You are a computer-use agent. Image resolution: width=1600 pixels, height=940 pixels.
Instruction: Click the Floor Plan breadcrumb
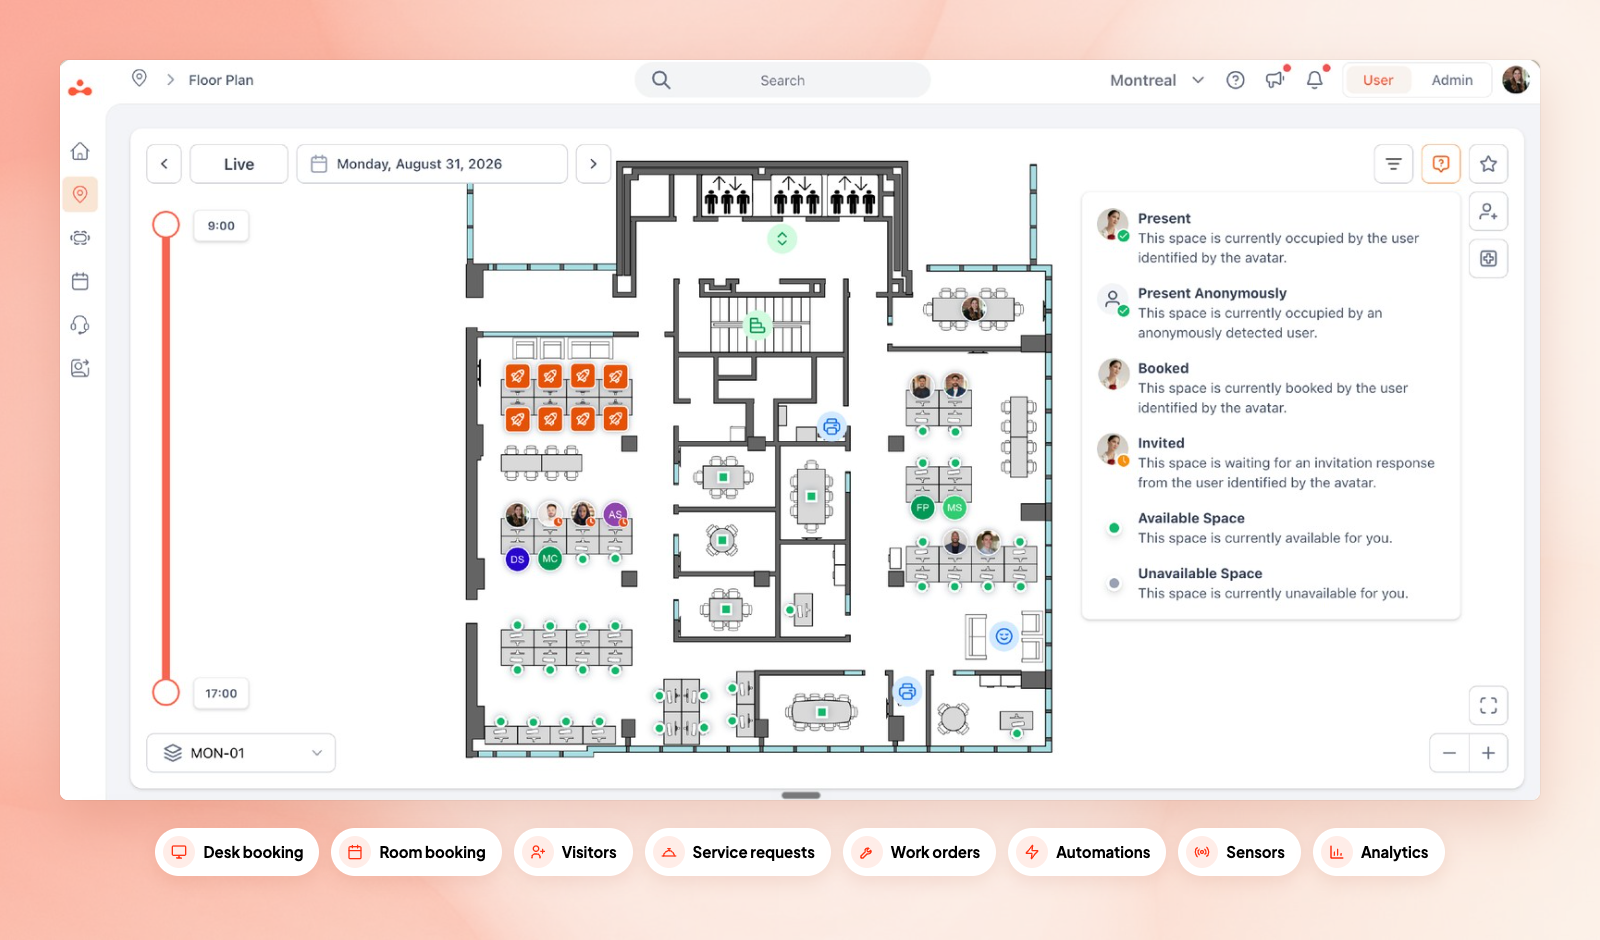221,80
